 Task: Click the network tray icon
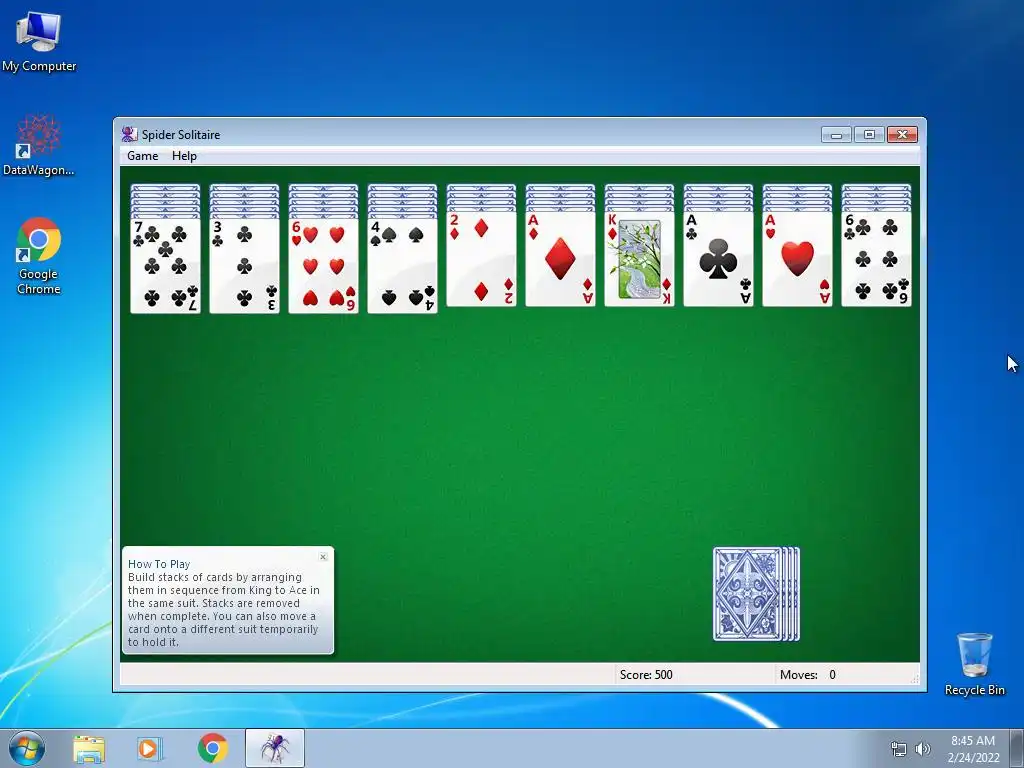coord(899,749)
